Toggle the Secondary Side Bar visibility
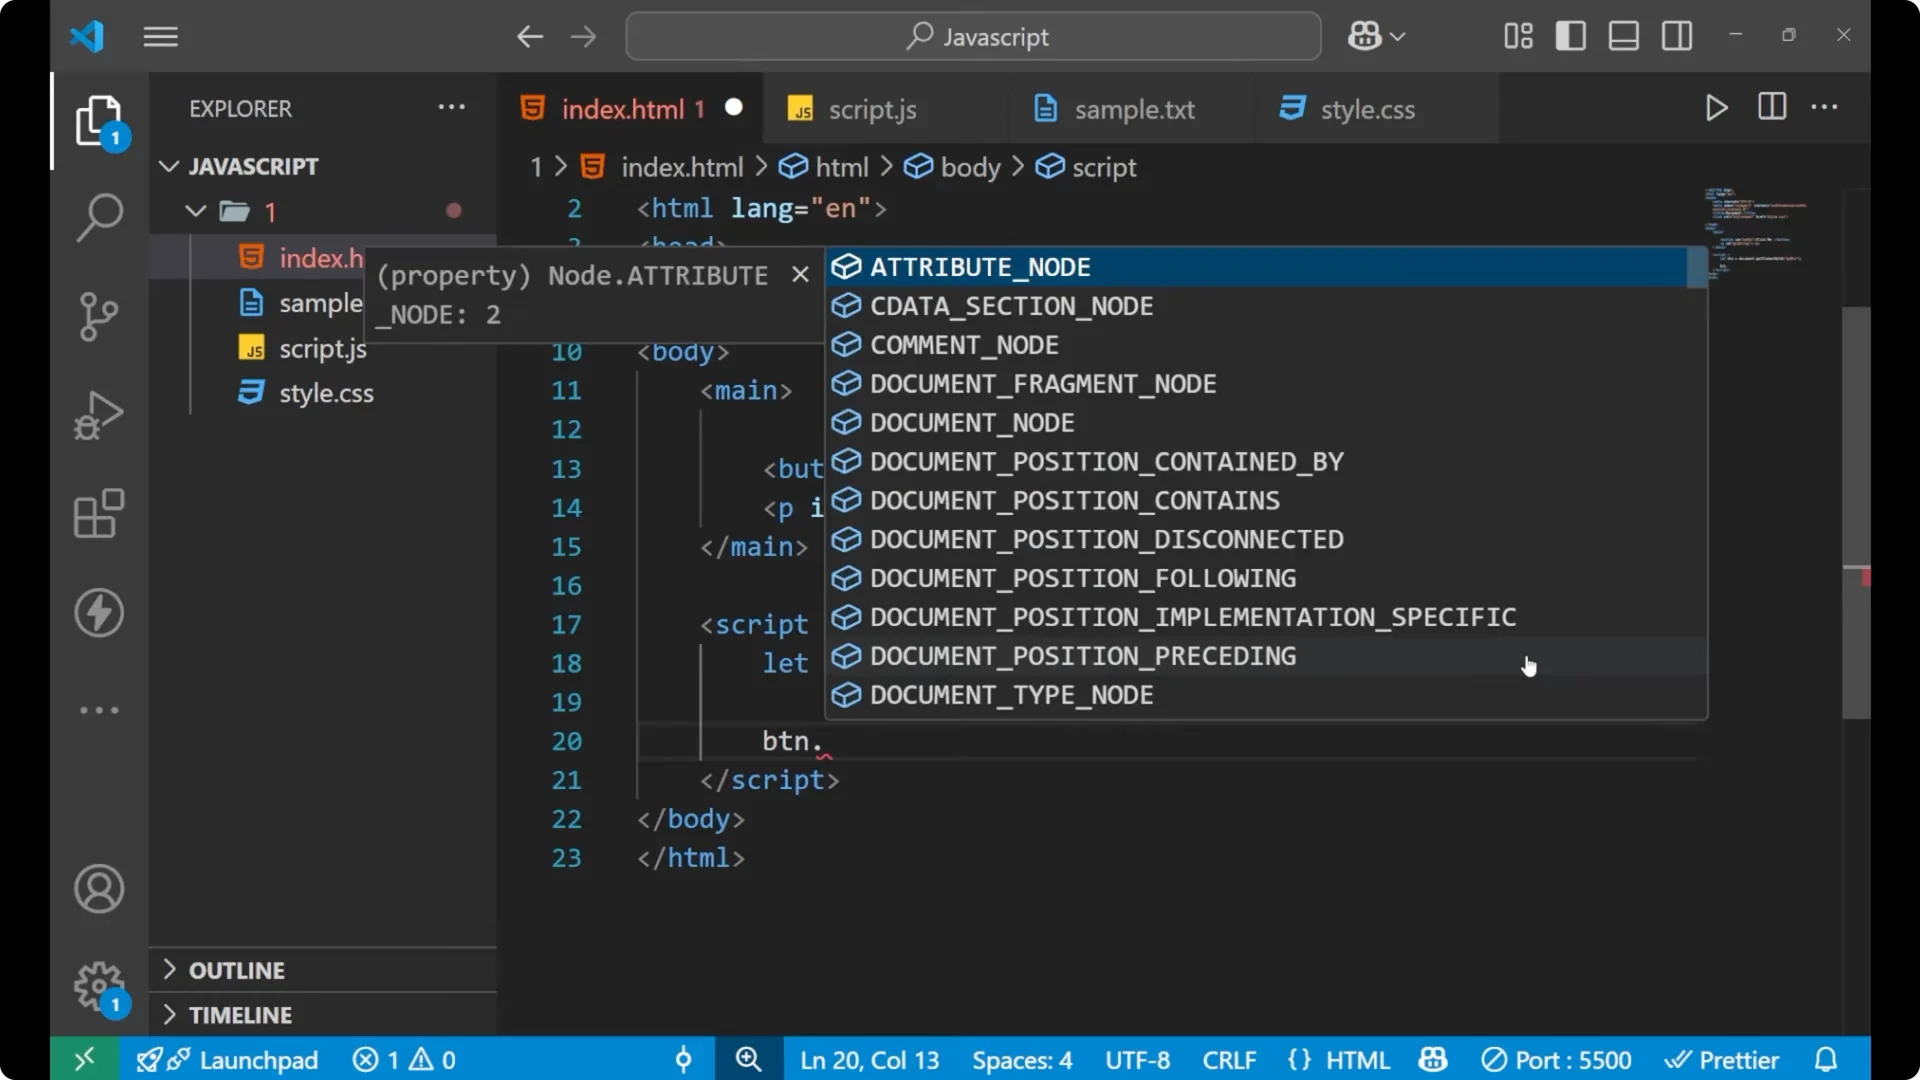 click(x=1676, y=36)
